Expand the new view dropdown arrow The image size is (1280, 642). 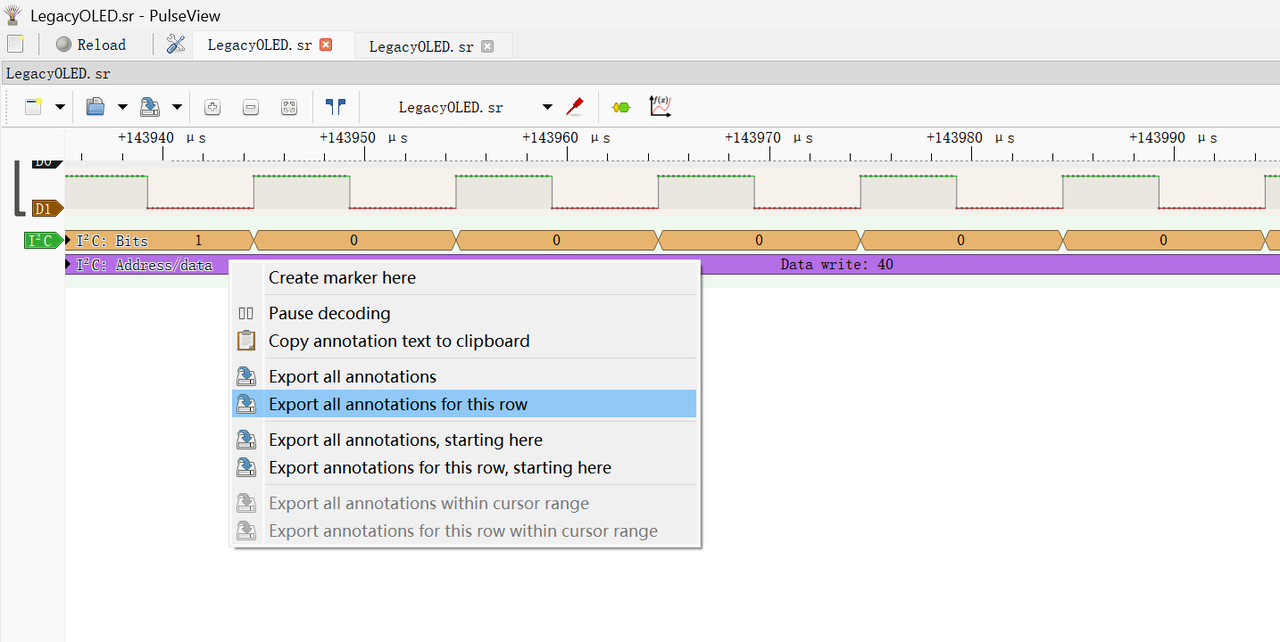click(60, 107)
